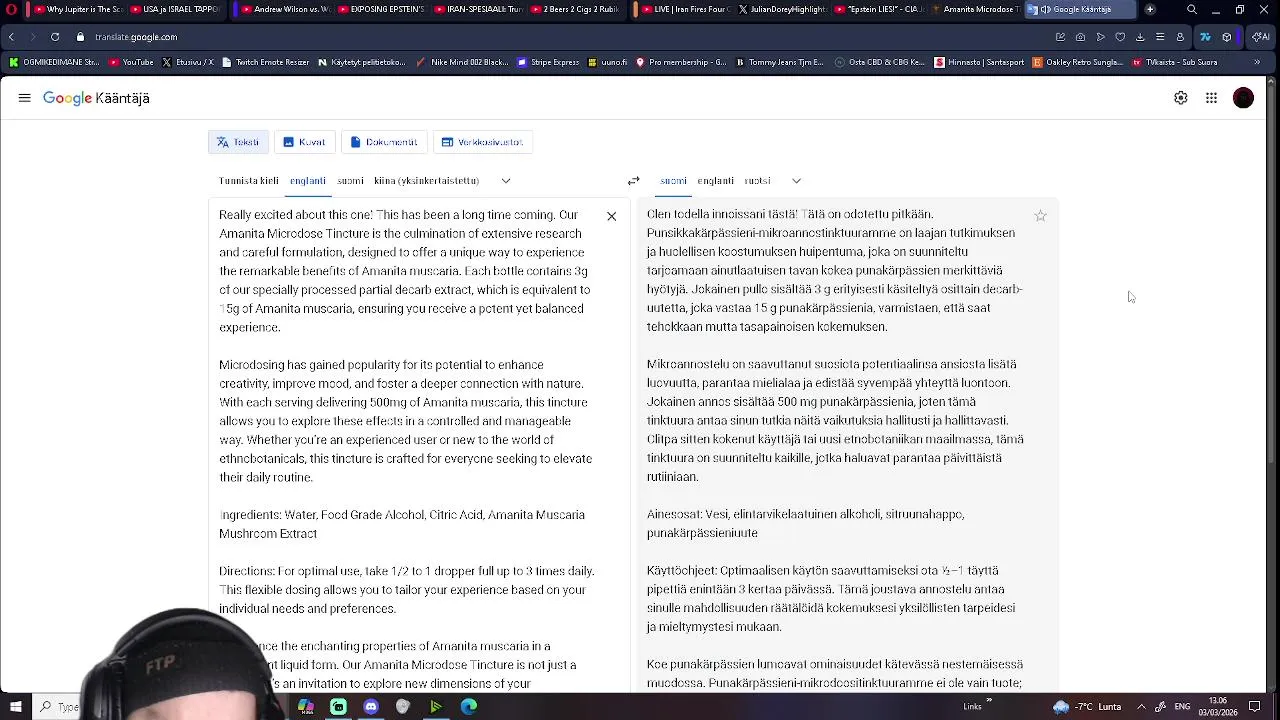Open the Etusivu / X bookmark
This screenshot has width=1280, height=720.
[187, 62]
